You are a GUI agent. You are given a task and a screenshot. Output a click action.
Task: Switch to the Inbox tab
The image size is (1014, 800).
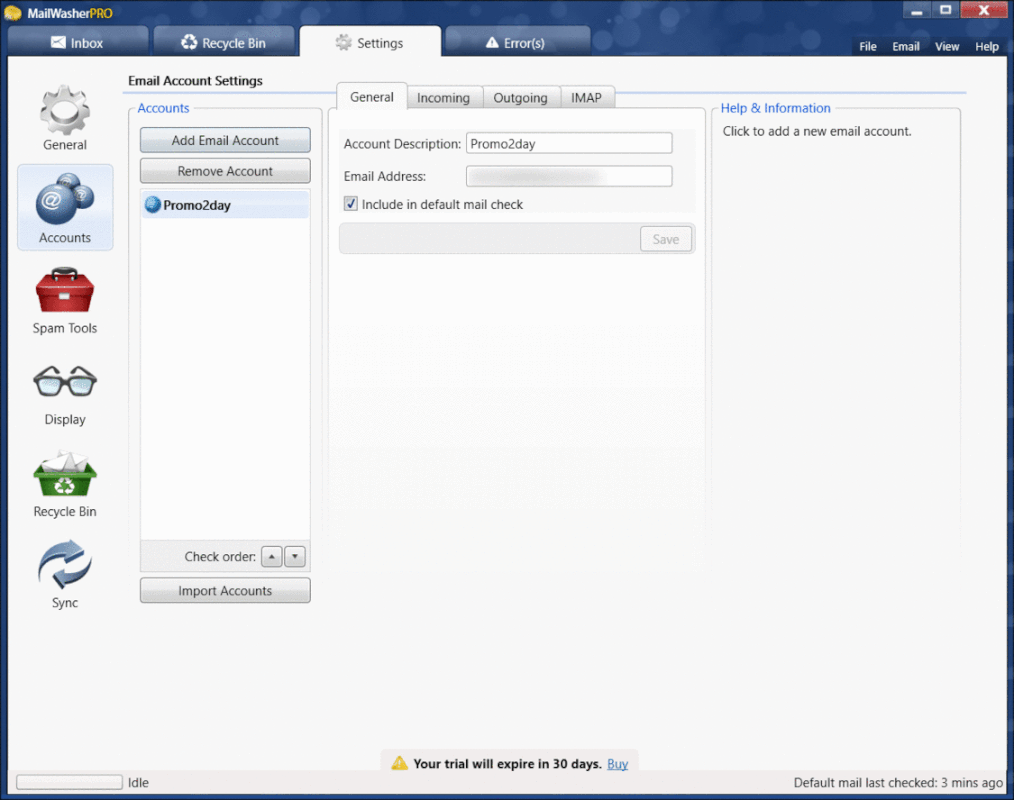tap(78, 43)
